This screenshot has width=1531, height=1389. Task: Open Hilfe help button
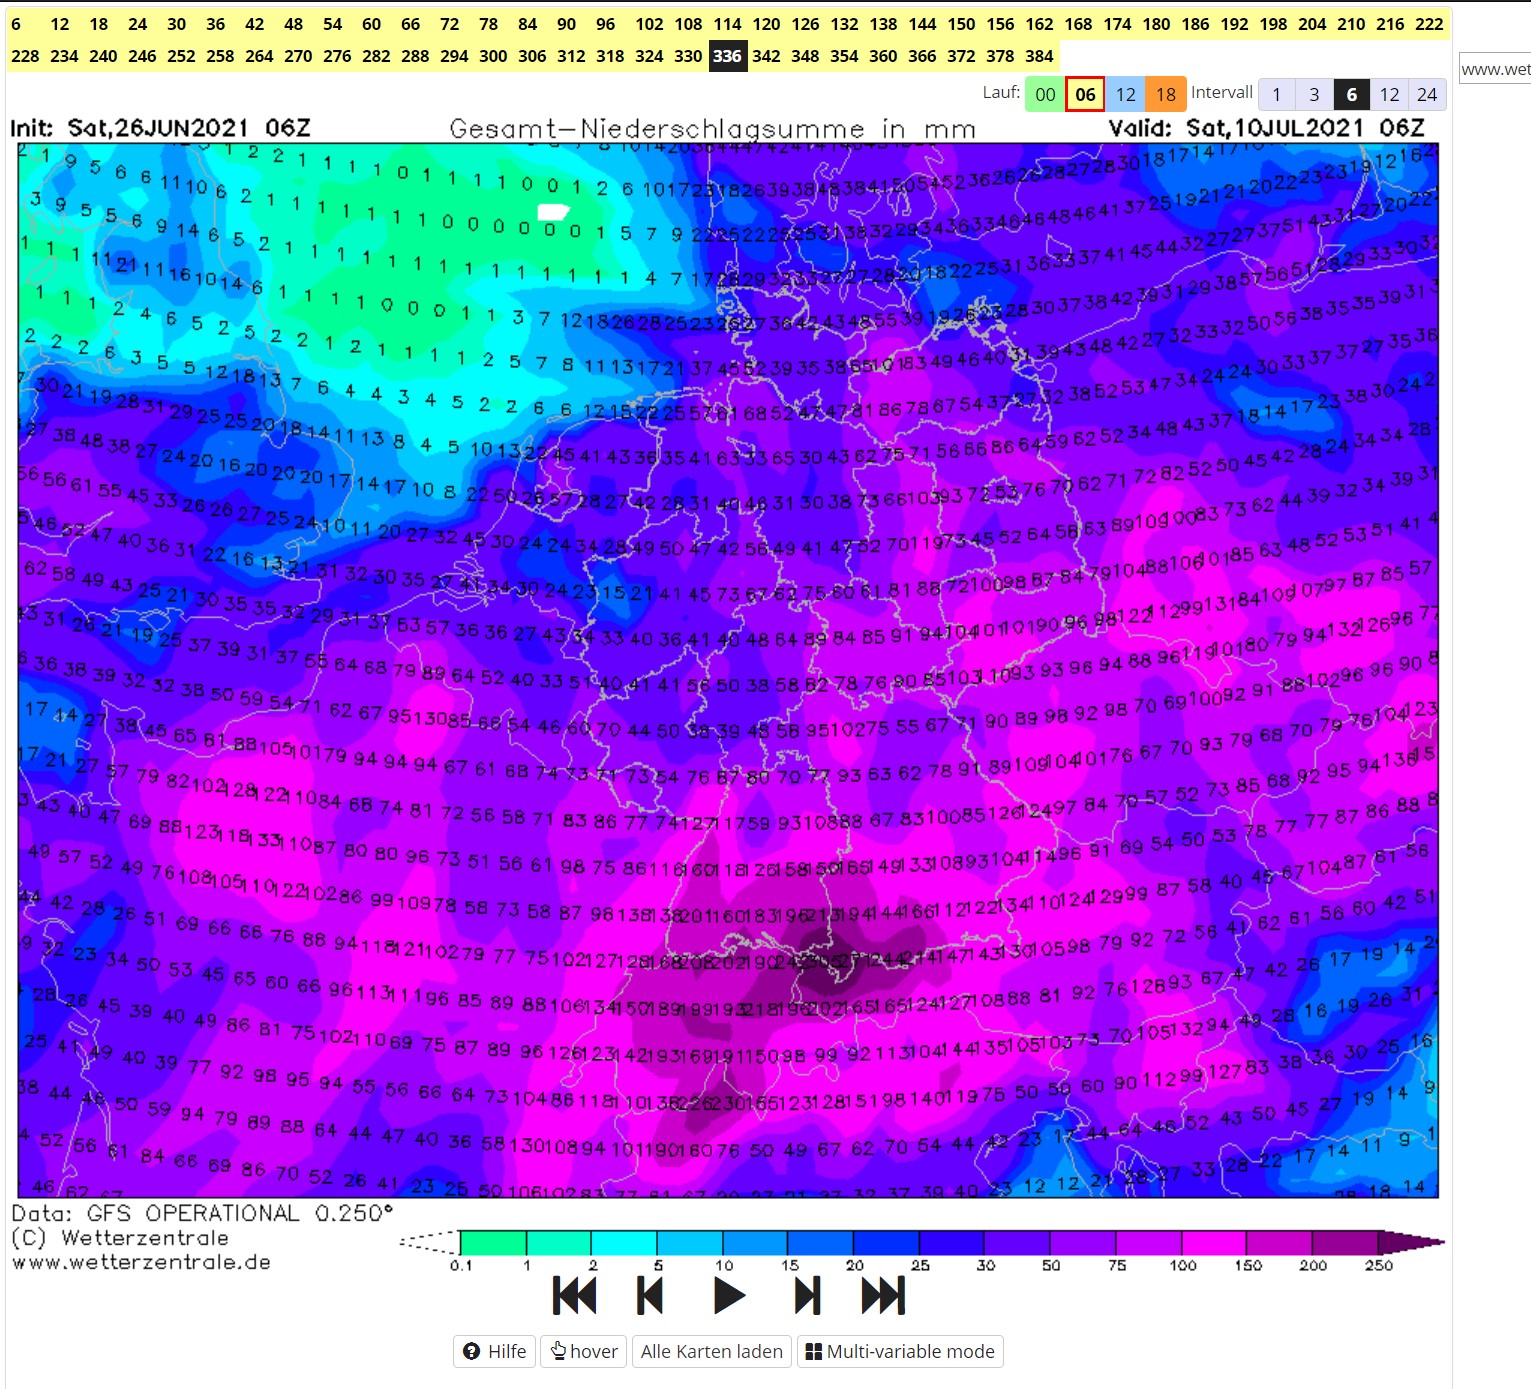(495, 1351)
